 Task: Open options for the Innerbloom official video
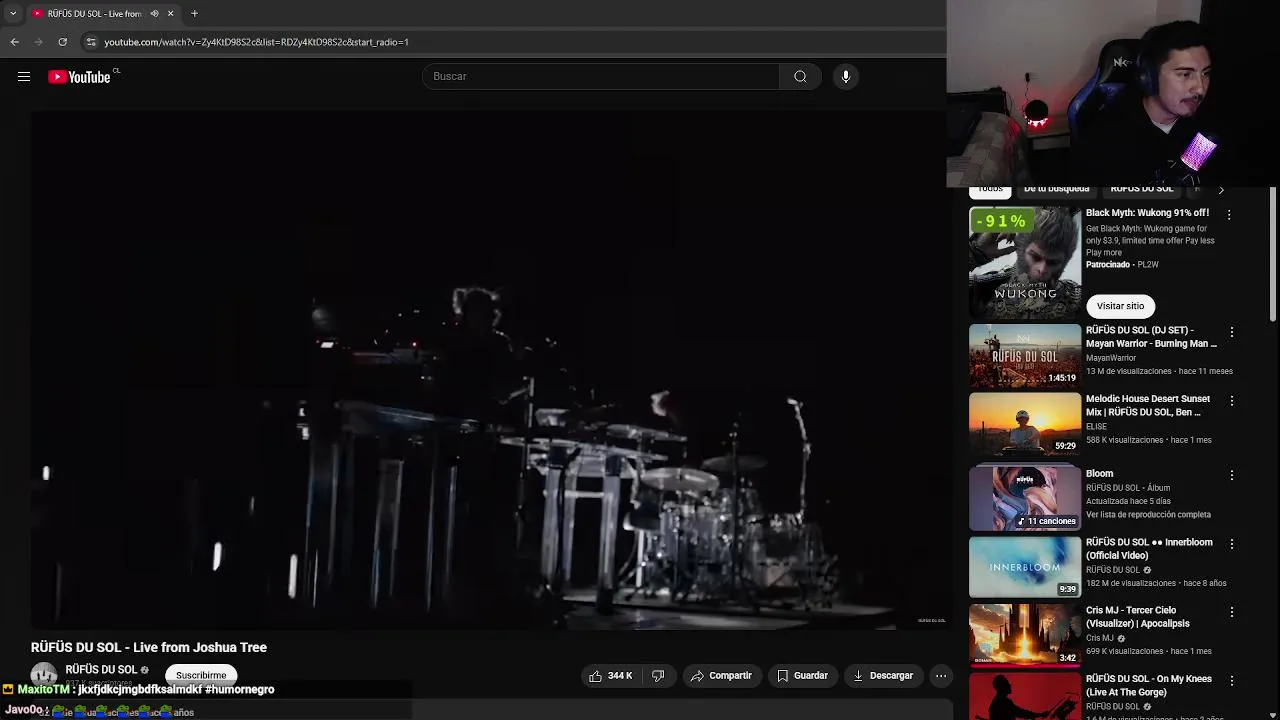pos(1232,544)
